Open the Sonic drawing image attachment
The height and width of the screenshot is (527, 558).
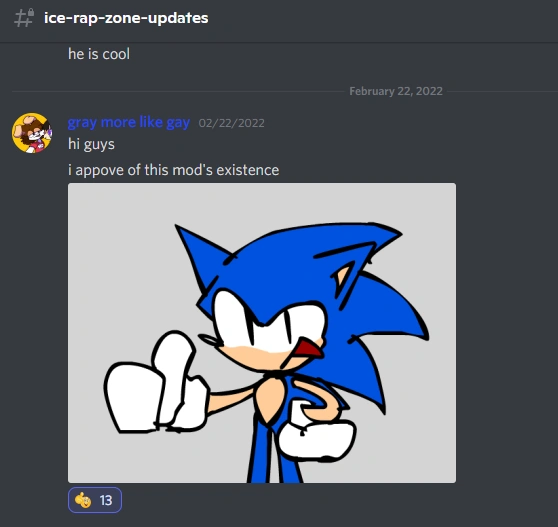pos(262,333)
